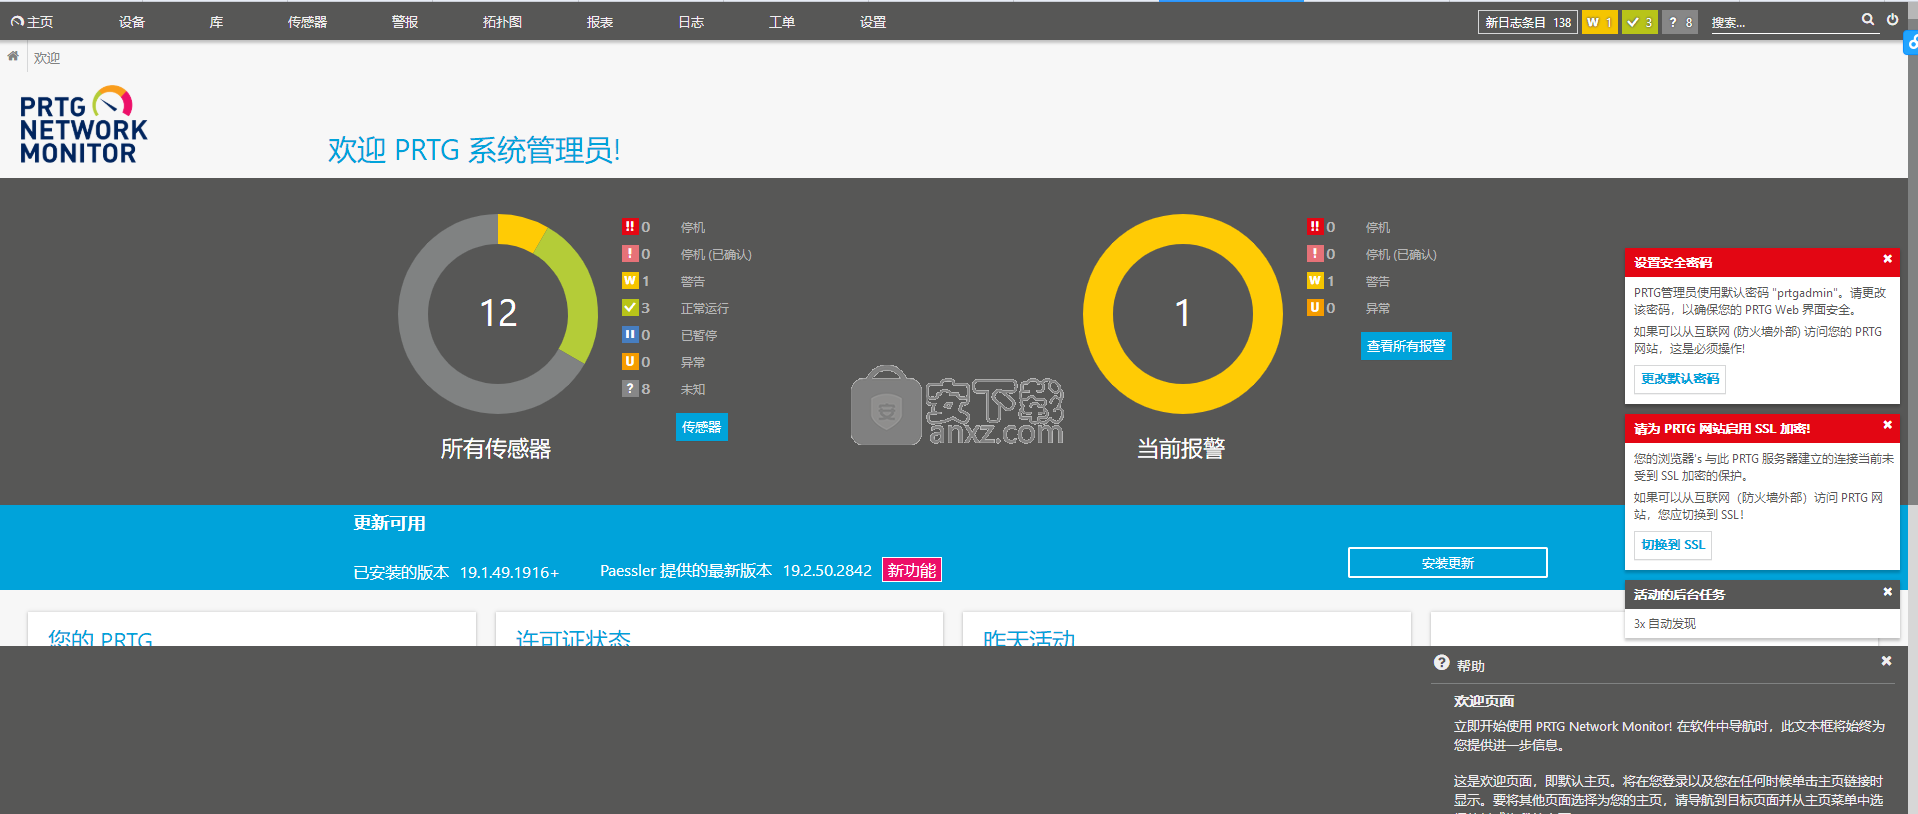Click the home breadcrumb icon
The image size is (1918, 814).
(13, 57)
